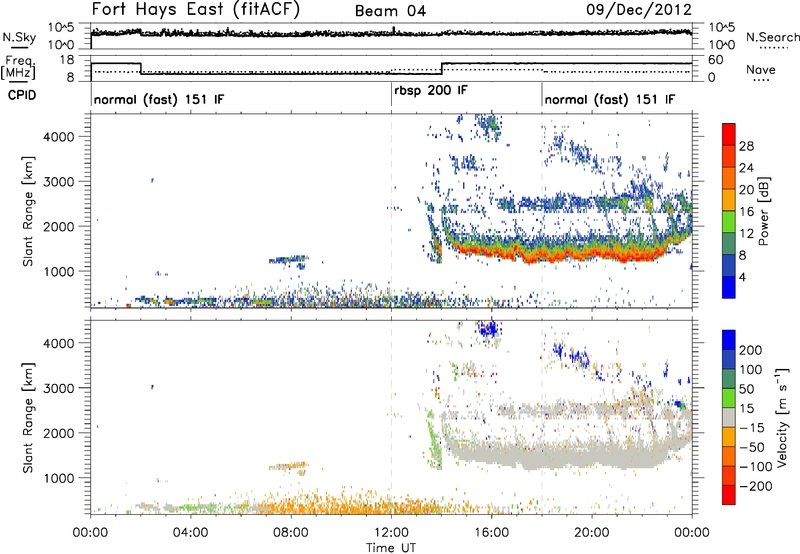The image size is (800, 554).
Task: Click the noise trace in the N.Sky panel
Action: [391, 34]
